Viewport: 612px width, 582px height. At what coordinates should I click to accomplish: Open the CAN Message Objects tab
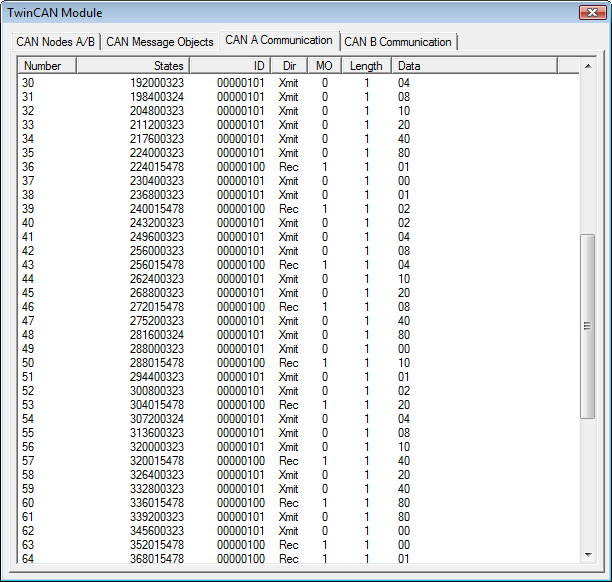pos(160,42)
